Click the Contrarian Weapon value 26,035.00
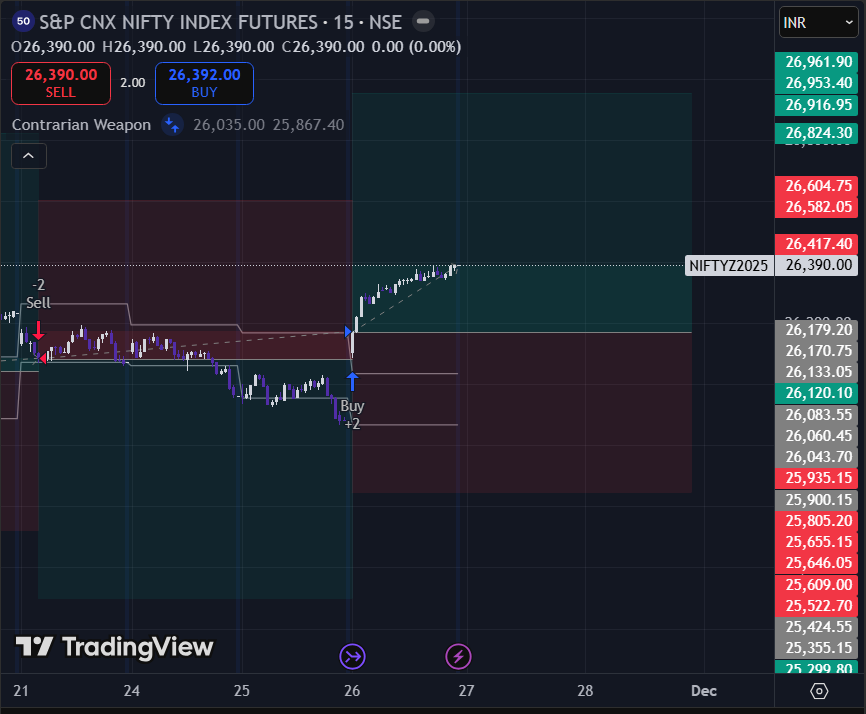866x714 pixels. tap(229, 125)
